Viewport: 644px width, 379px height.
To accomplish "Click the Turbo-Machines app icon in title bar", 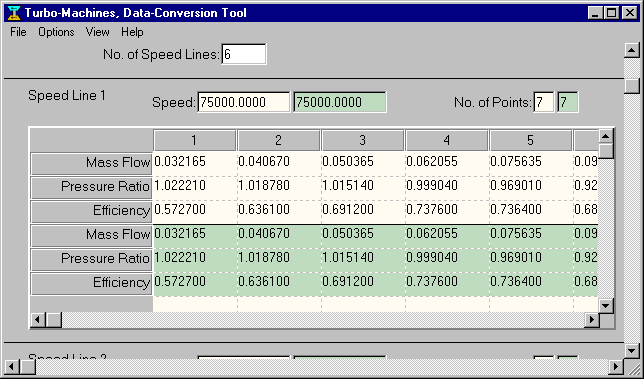I will coord(14,13).
